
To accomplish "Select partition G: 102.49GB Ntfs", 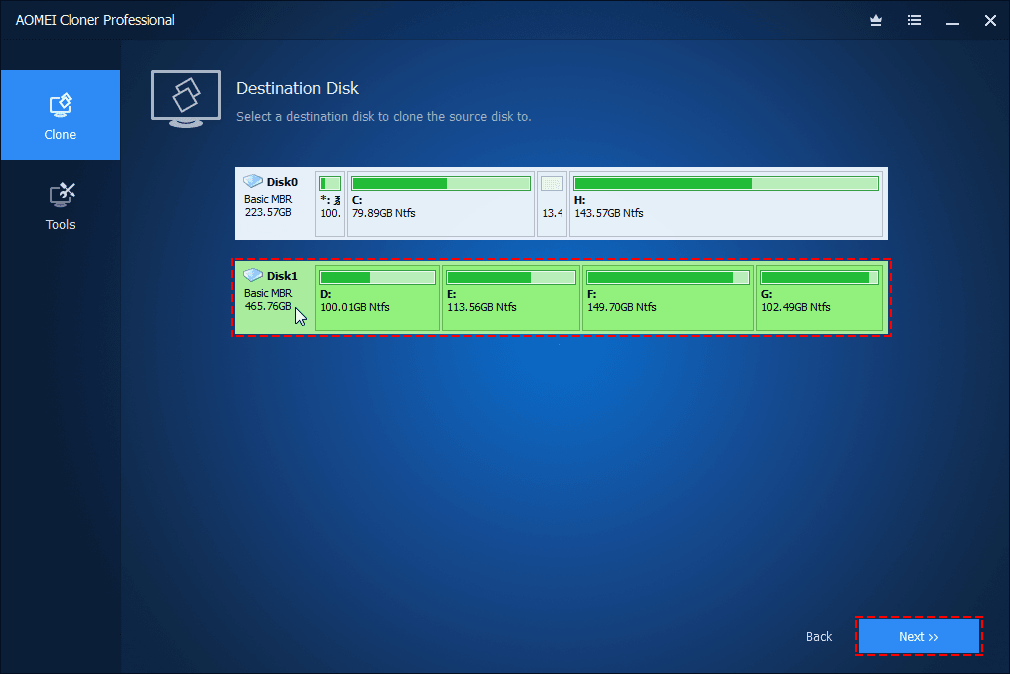I will (x=819, y=298).
